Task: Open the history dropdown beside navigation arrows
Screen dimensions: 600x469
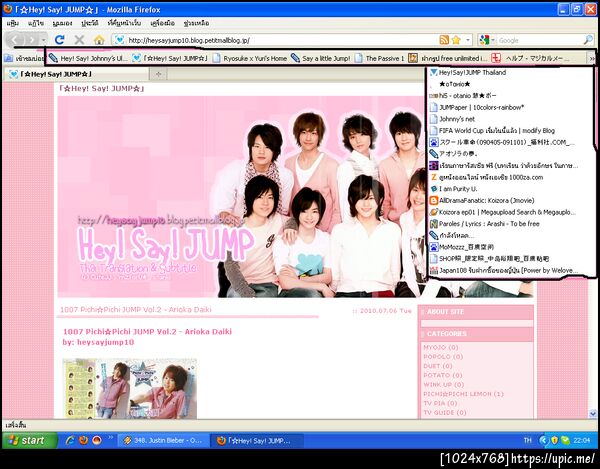Action: pos(44,40)
